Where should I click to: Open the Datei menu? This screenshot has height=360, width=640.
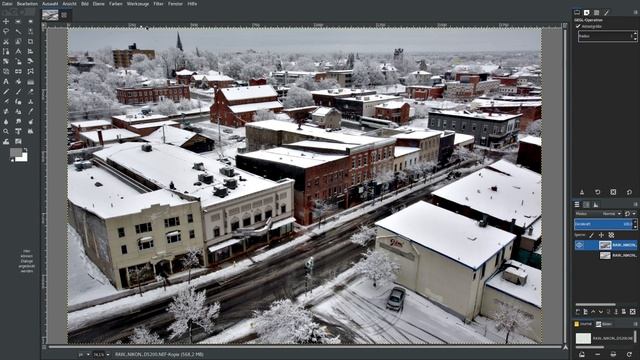point(7,4)
